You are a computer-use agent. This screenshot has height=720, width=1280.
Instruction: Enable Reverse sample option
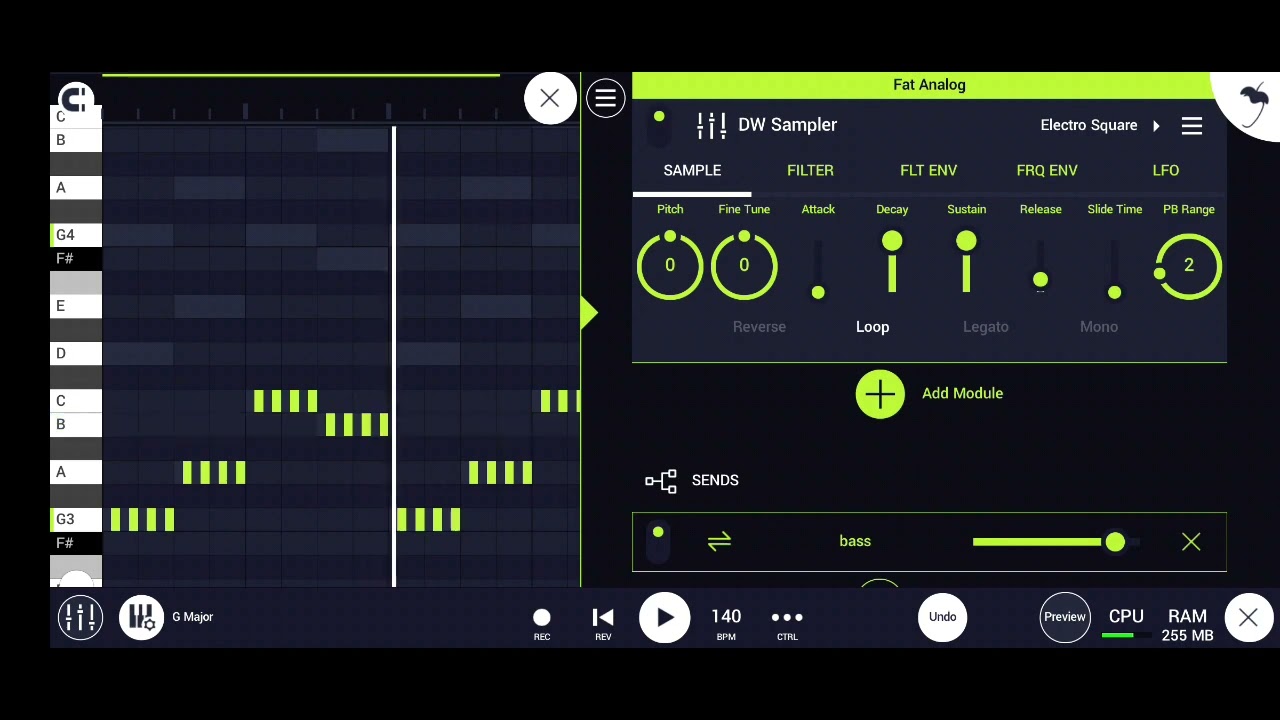point(759,327)
